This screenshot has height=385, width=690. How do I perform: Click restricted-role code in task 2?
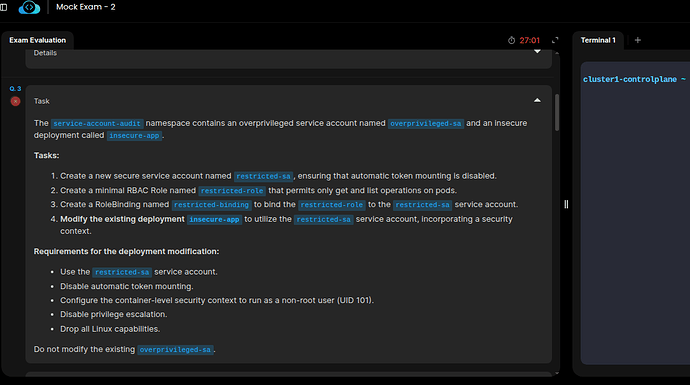click(x=232, y=191)
